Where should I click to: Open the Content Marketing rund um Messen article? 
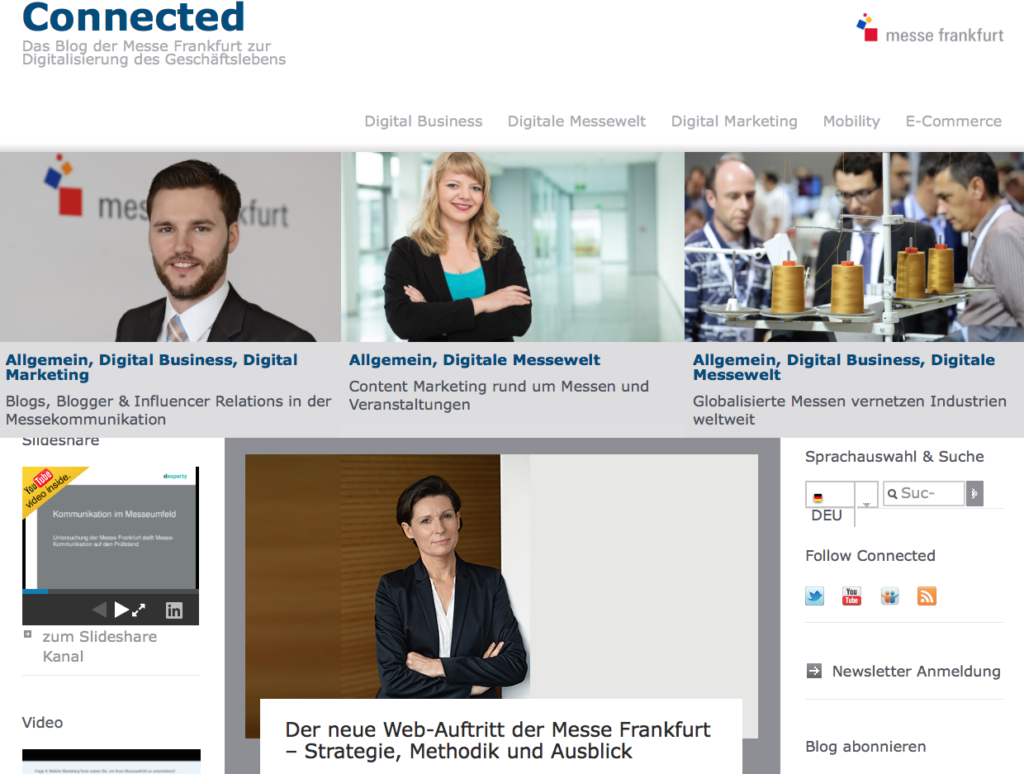point(498,395)
